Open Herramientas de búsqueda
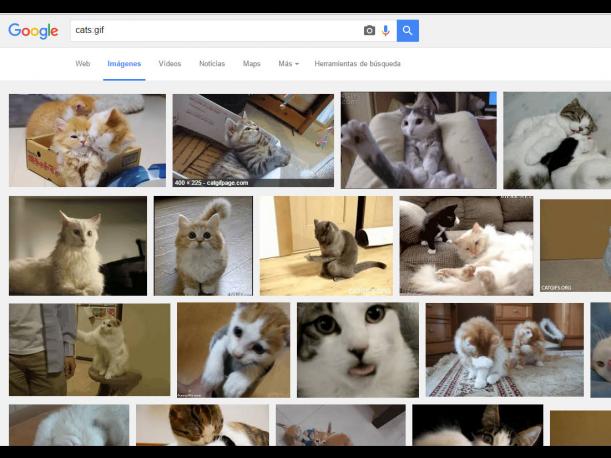 [x=357, y=64]
